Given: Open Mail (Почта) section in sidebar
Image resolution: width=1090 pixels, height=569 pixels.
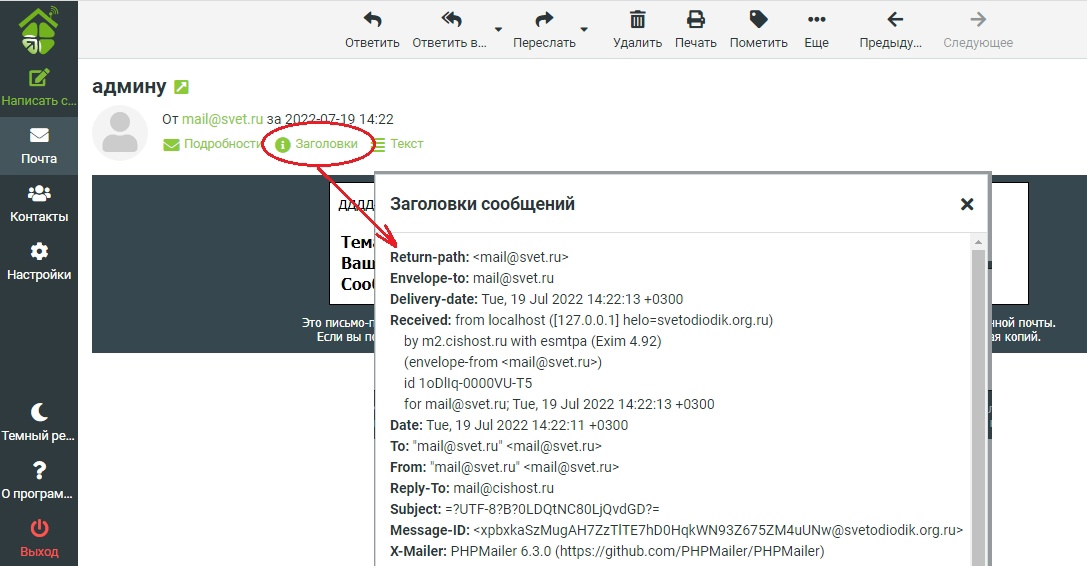Looking at the screenshot, I should [x=38, y=145].
